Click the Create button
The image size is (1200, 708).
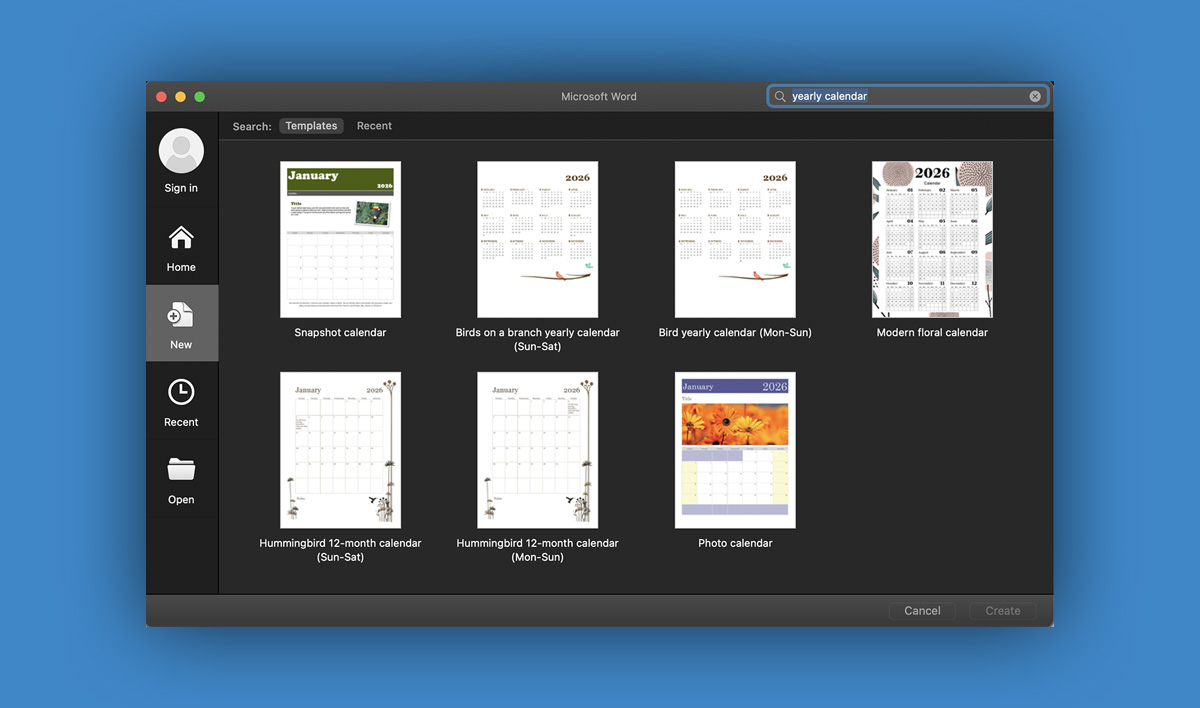click(x=1002, y=610)
